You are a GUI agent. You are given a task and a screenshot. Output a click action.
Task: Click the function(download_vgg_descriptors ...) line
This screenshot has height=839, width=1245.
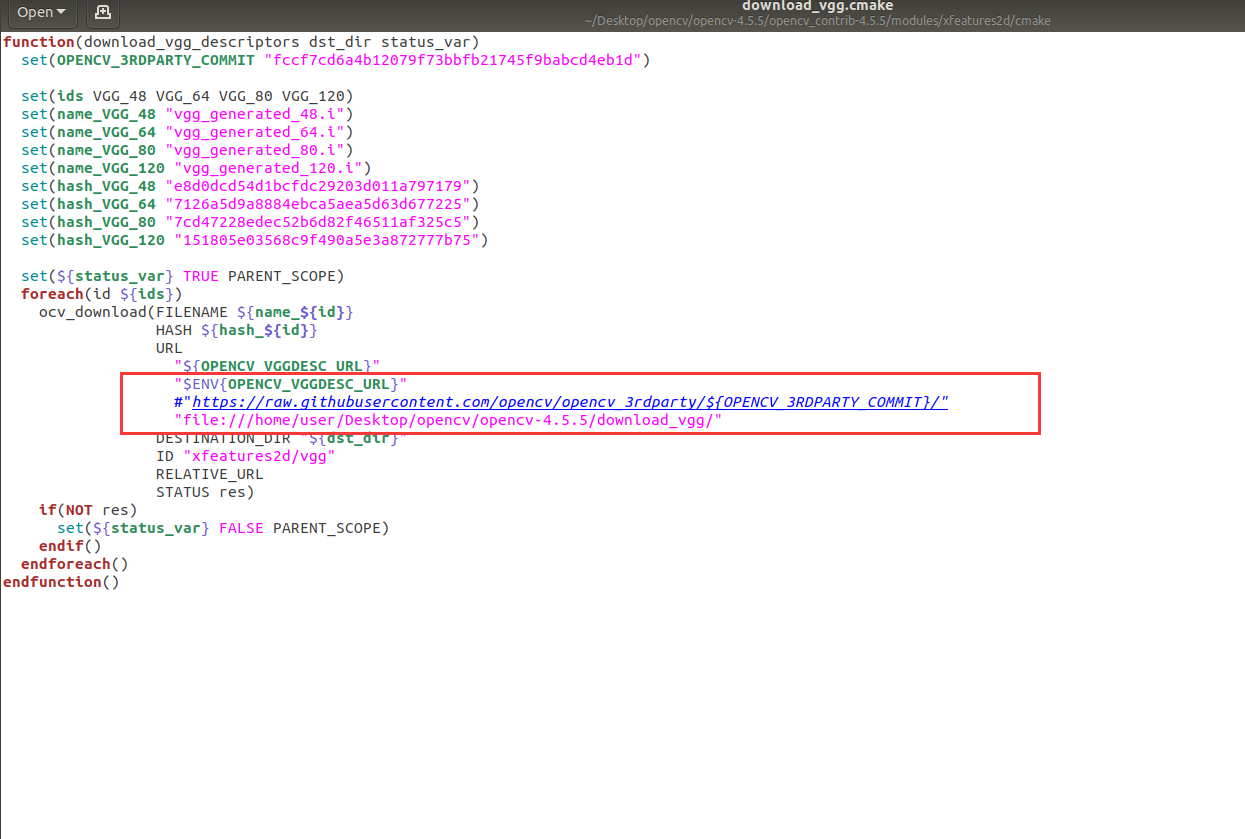pos(241,42)
